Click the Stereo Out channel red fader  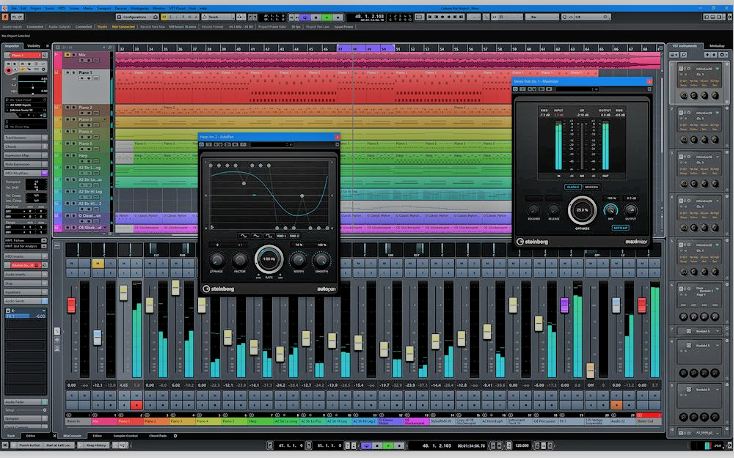point(642,305)
